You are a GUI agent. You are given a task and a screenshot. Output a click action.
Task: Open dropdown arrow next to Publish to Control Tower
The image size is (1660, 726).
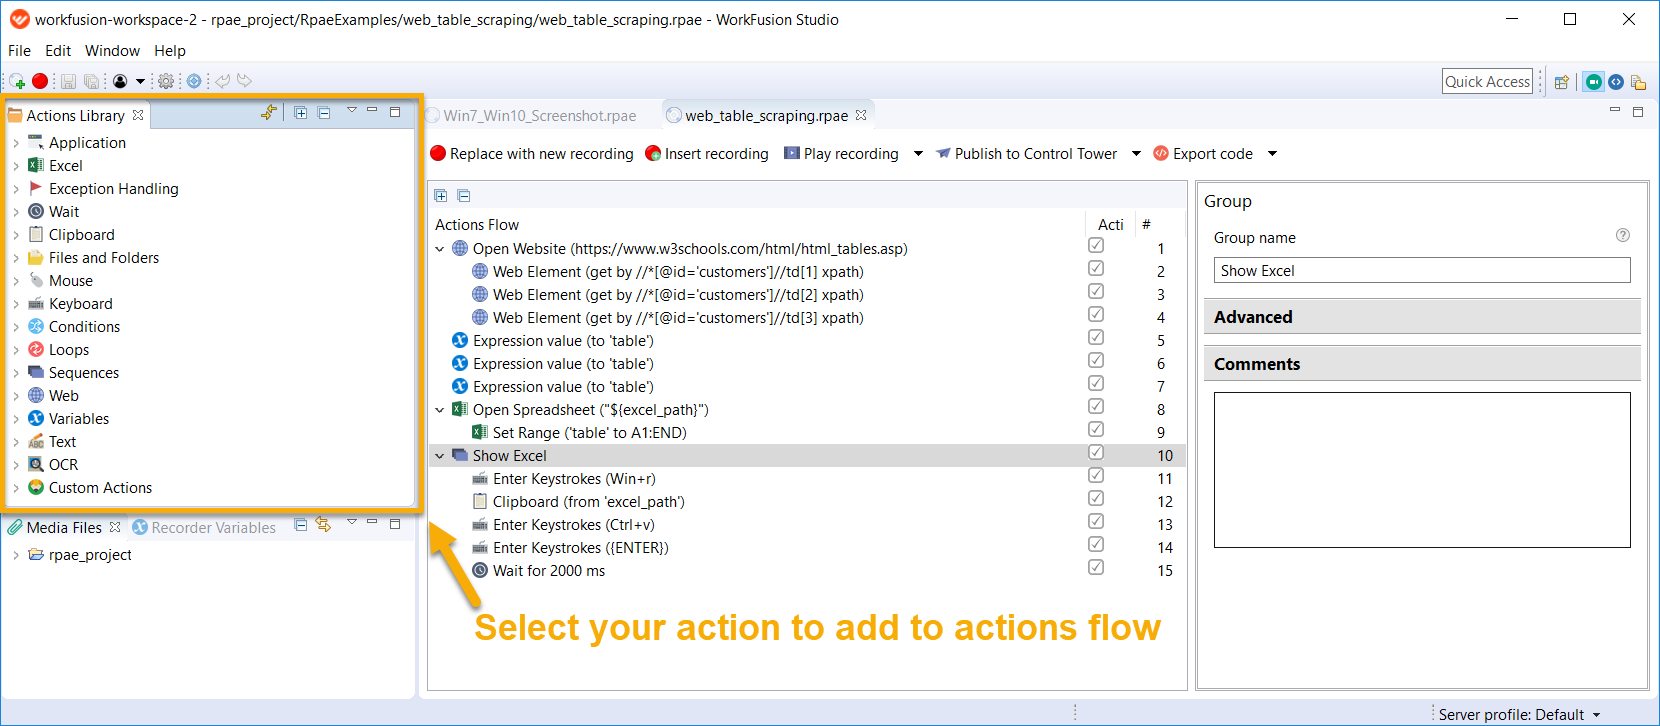[1136, 154]
